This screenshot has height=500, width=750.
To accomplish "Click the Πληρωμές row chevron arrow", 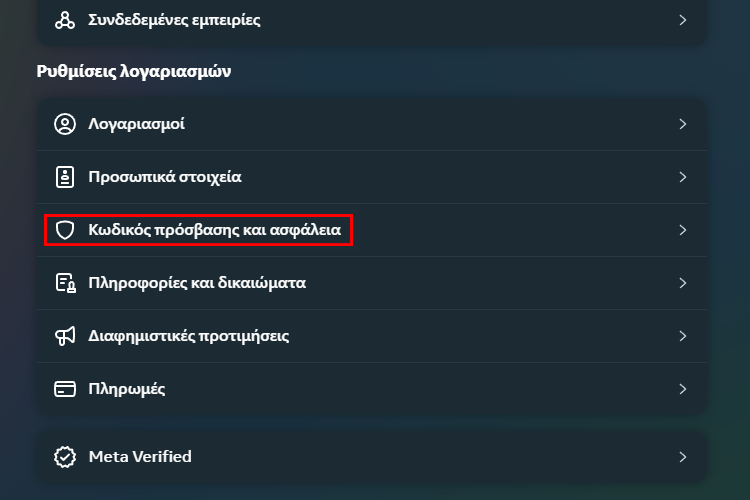I will (x=683, y=389).
